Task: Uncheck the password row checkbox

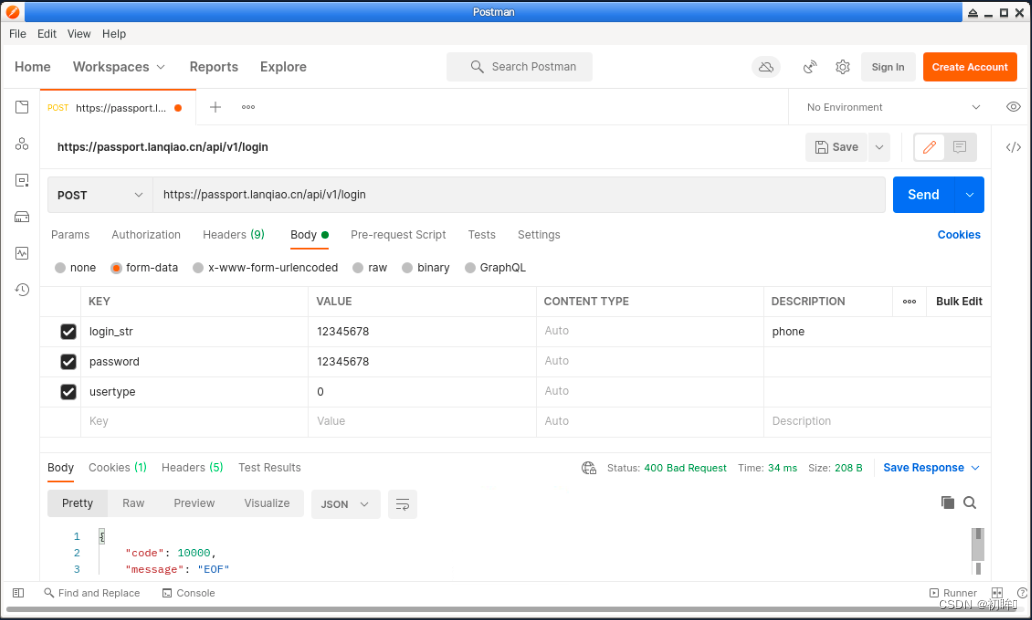Action: pyautogui.click(x=68, y=361)
